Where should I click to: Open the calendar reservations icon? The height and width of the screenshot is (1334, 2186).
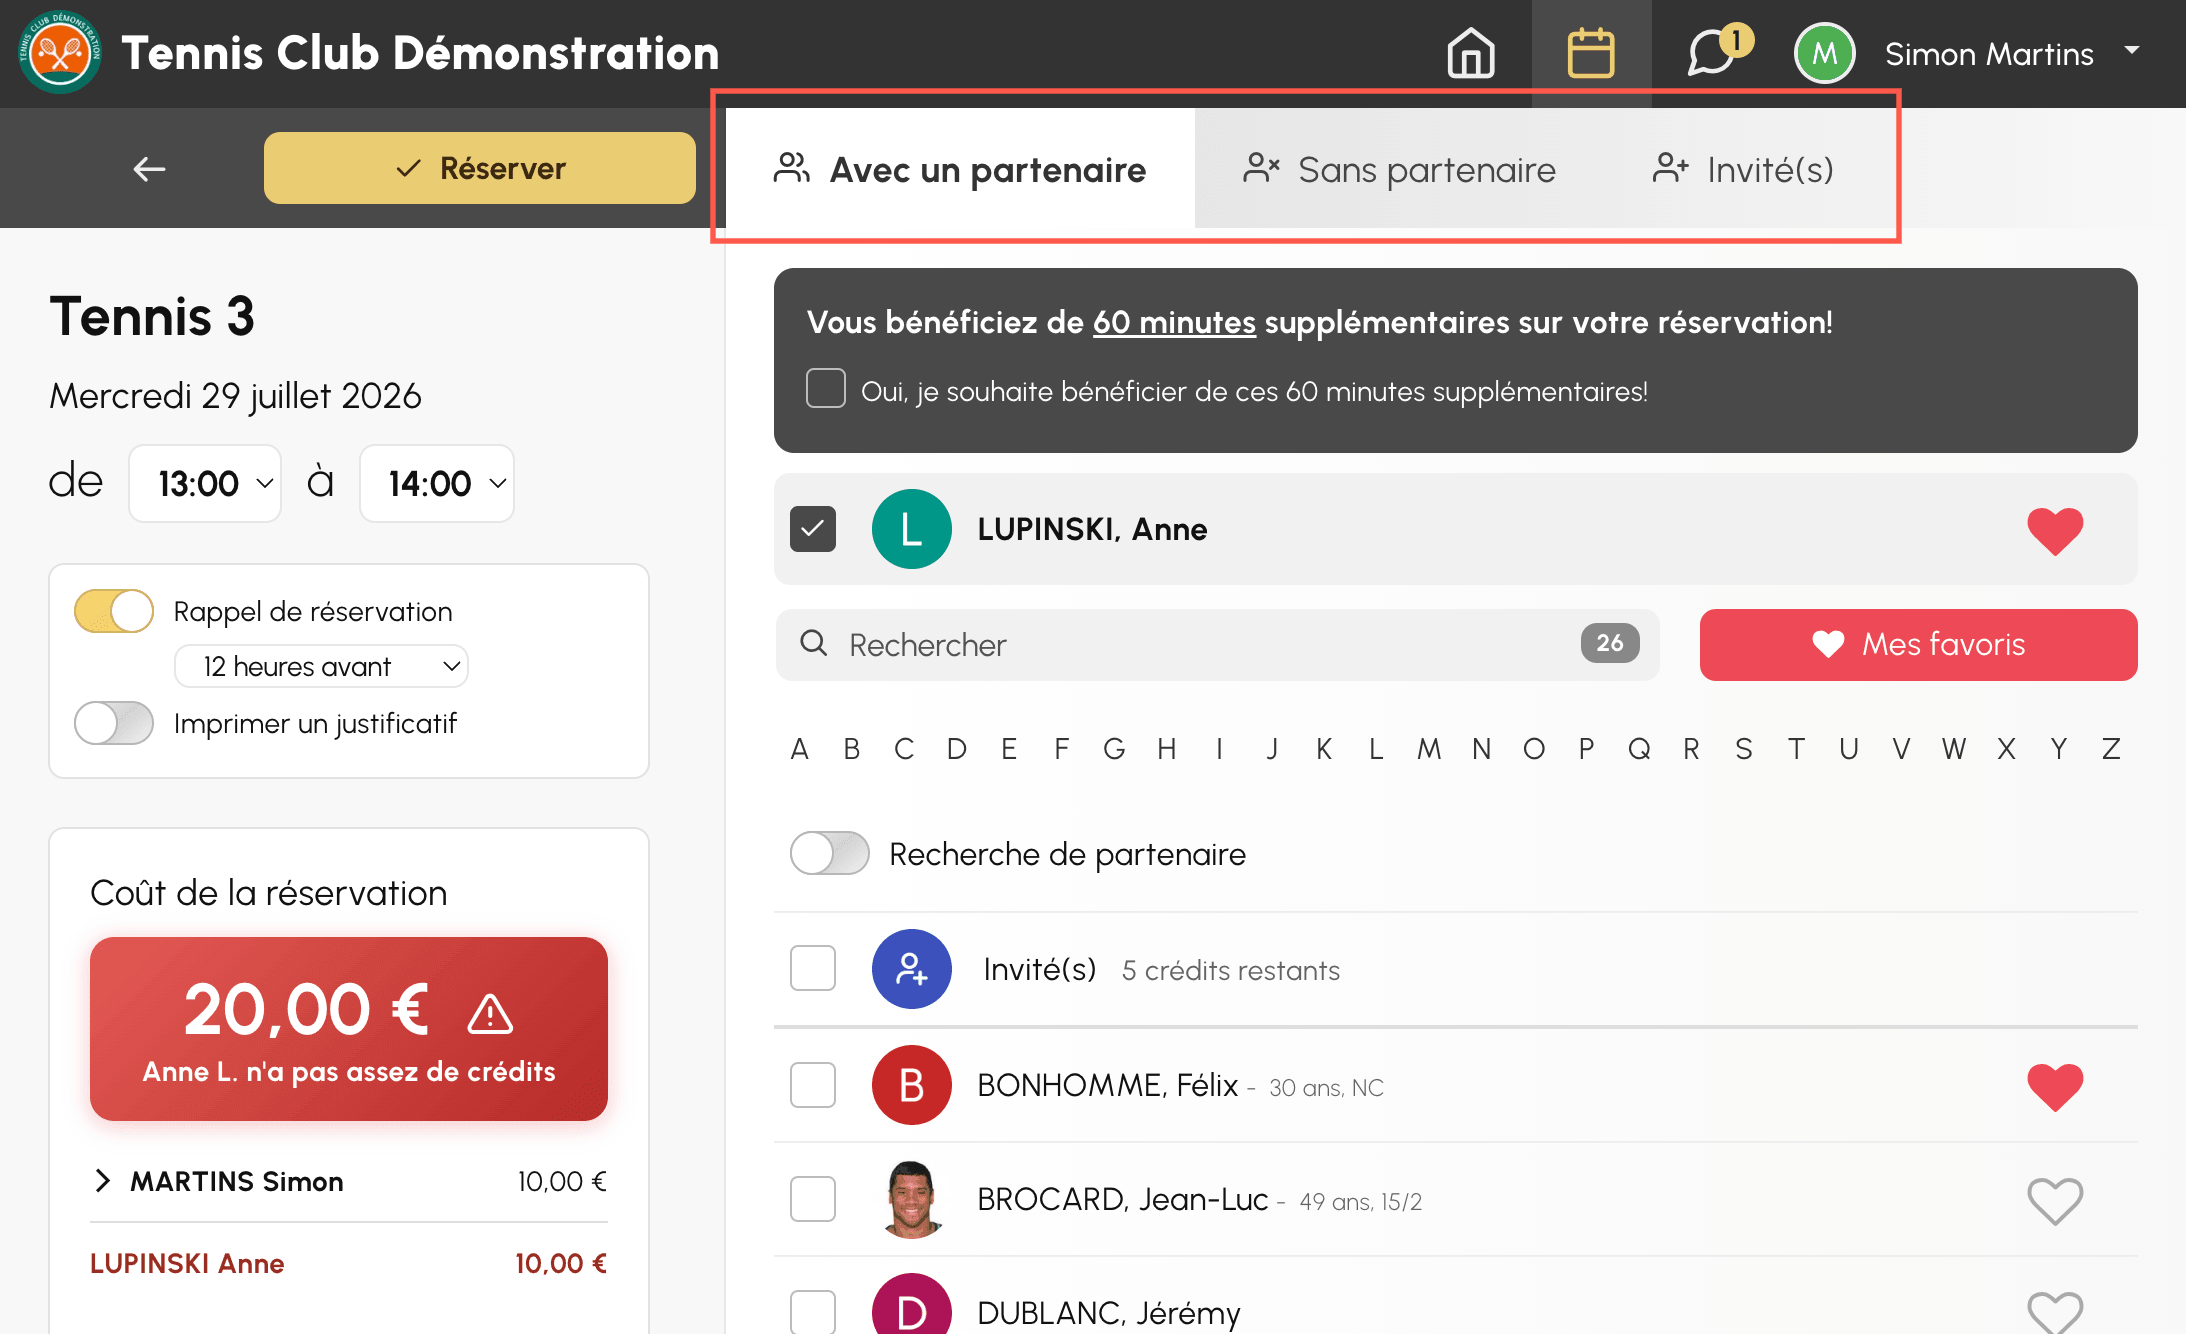pyautogui.click(x=1591, y=53)
